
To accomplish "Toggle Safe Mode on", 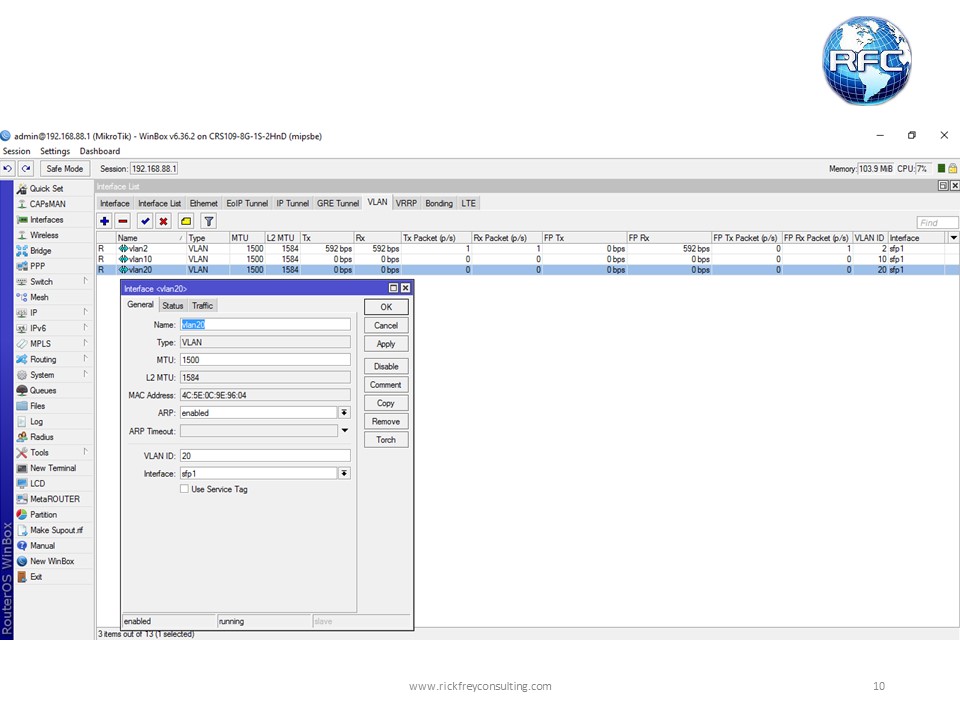I will click(64, 168).
